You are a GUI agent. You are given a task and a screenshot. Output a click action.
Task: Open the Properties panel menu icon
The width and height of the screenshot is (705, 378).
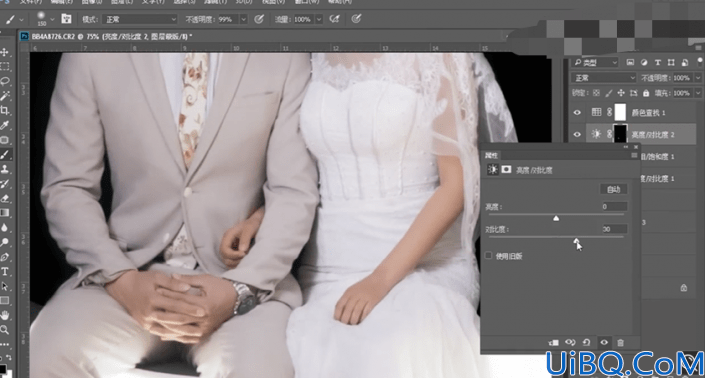634,155
